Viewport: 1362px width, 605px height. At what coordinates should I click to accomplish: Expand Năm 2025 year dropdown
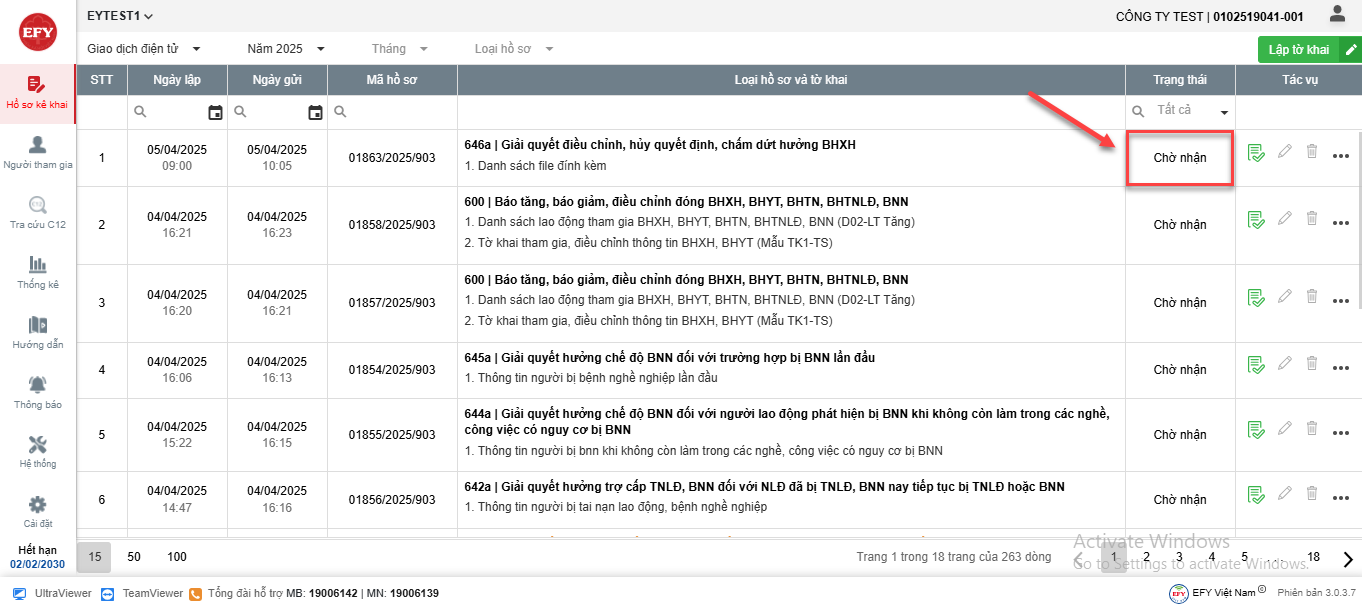[x=286, y=48]
